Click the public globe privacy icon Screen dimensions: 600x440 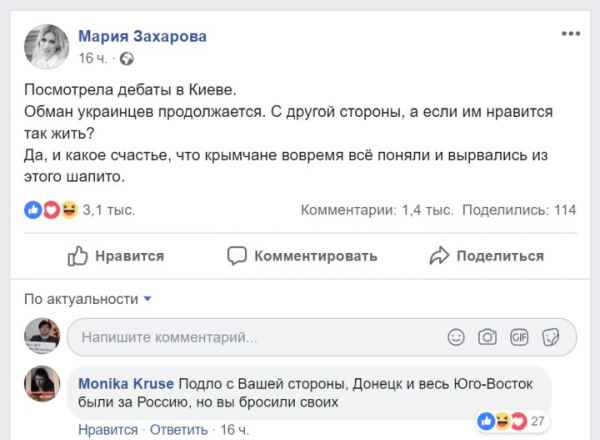126,58
